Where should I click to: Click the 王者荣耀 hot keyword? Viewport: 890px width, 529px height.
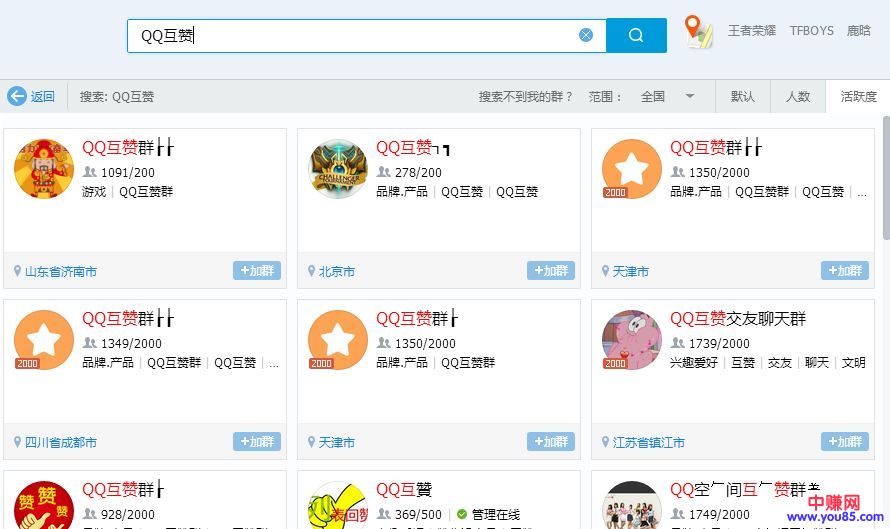(x=752, y=31)
